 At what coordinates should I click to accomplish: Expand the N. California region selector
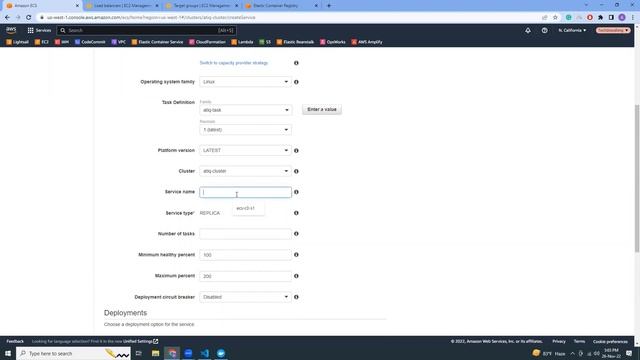pyautogui.click(x=572, y=30)
